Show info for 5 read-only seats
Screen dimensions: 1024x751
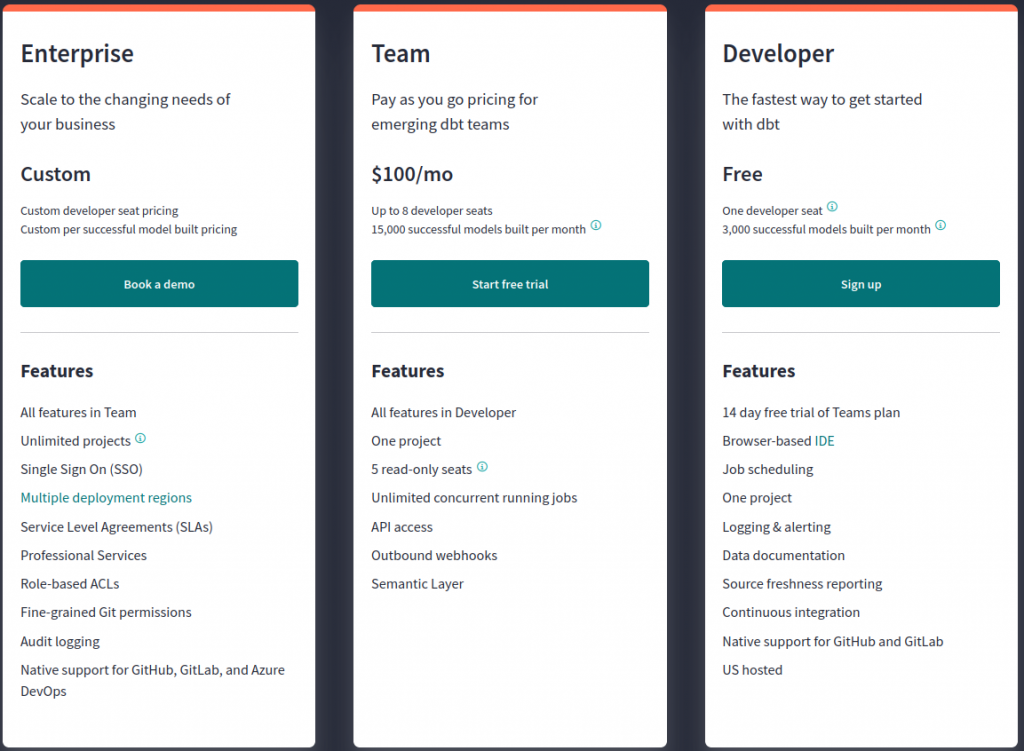(482, 466)
